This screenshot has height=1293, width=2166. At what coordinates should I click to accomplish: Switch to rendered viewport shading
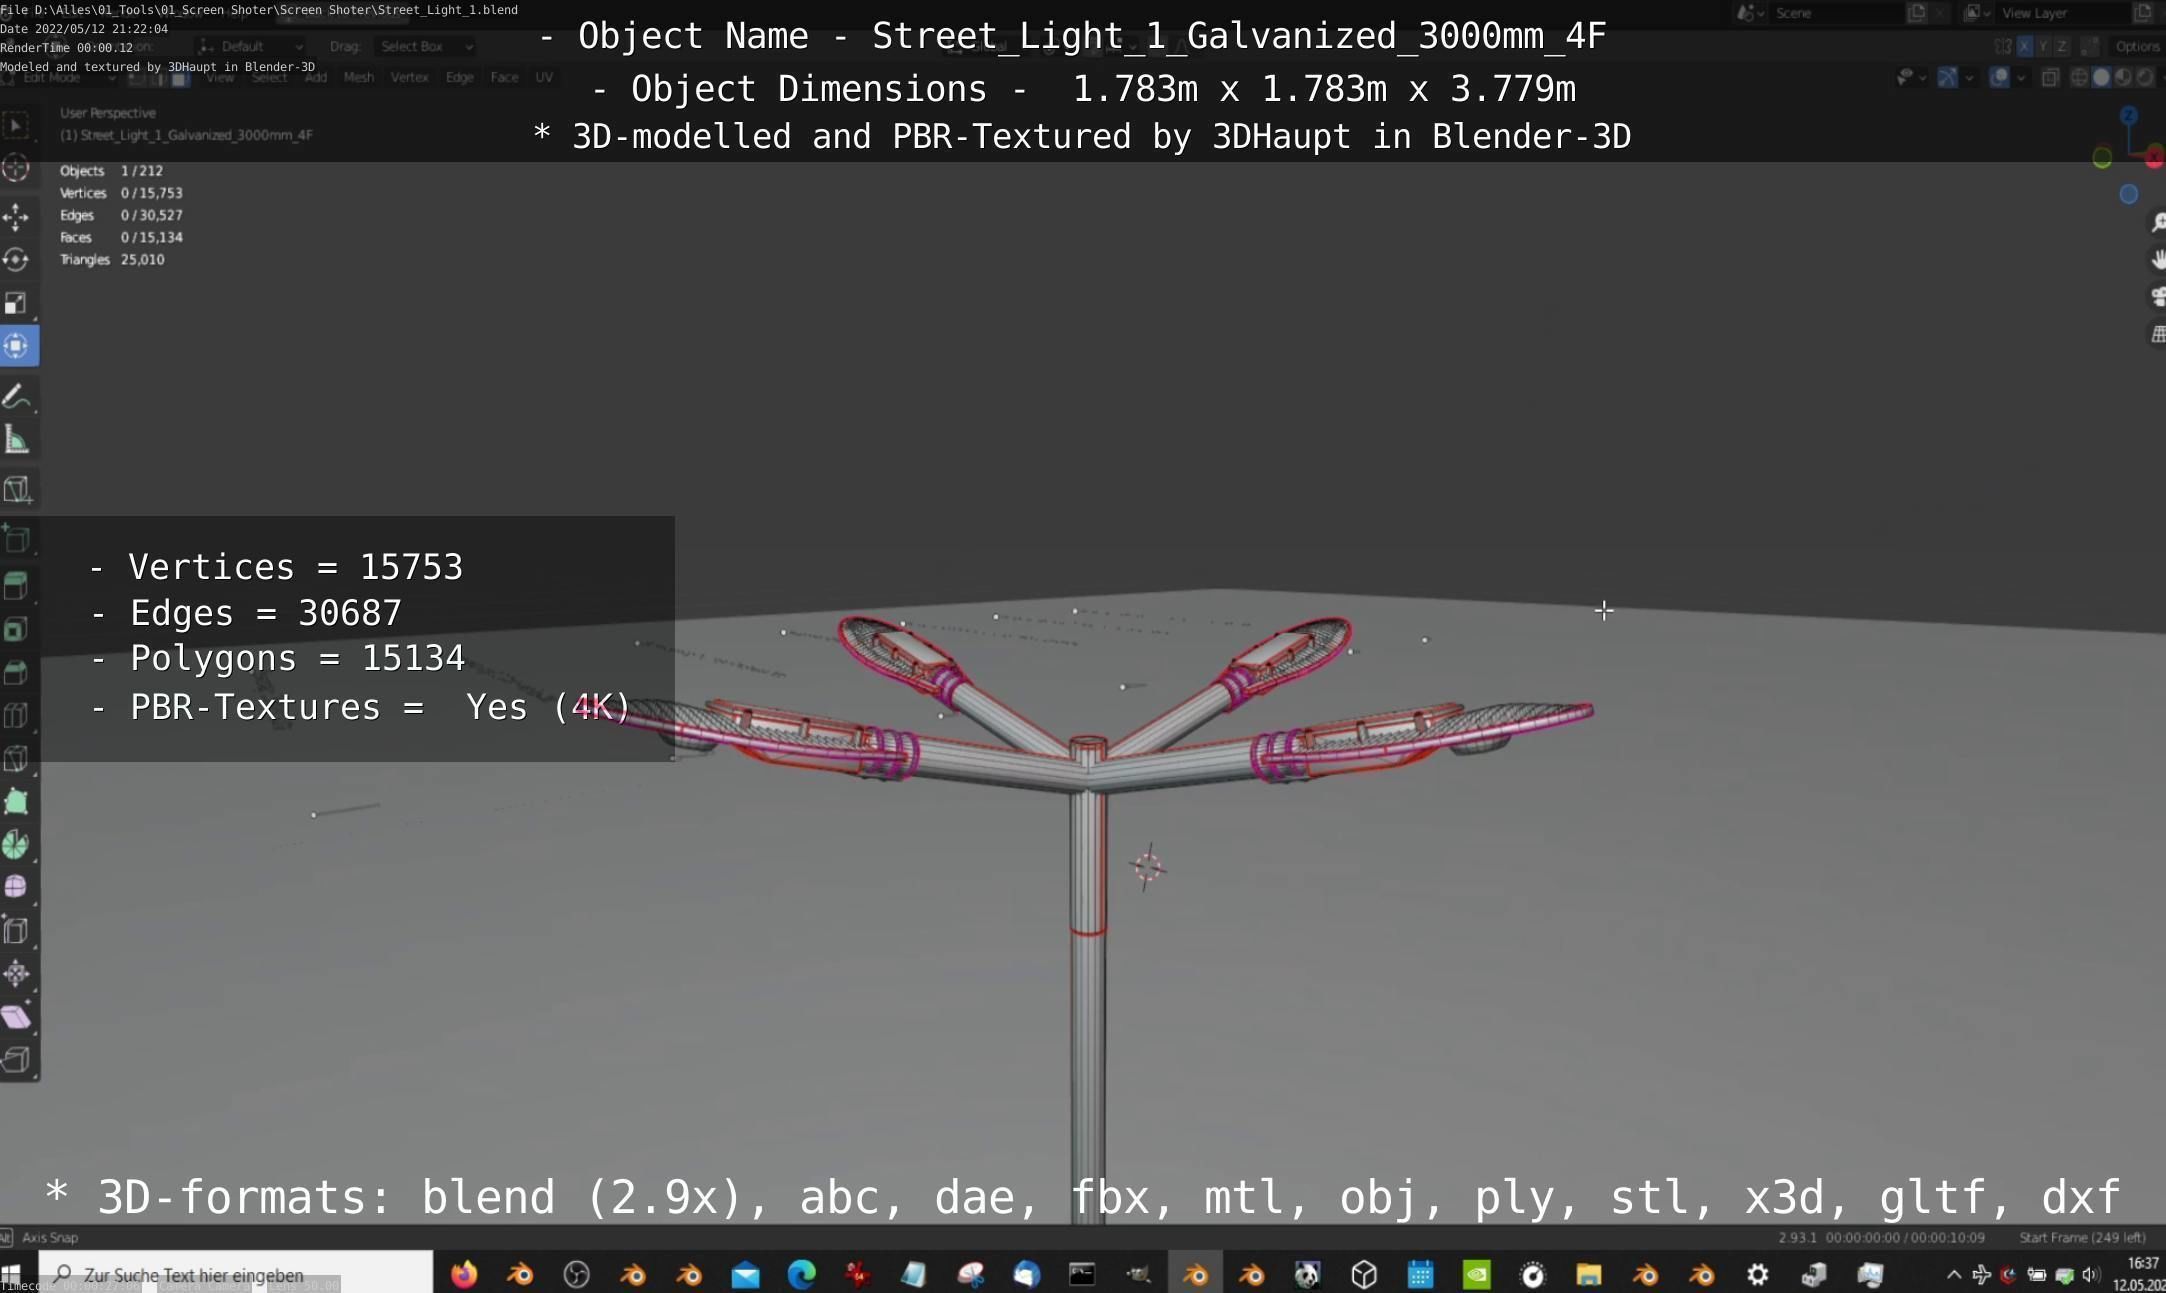(x=2143, y=77)
